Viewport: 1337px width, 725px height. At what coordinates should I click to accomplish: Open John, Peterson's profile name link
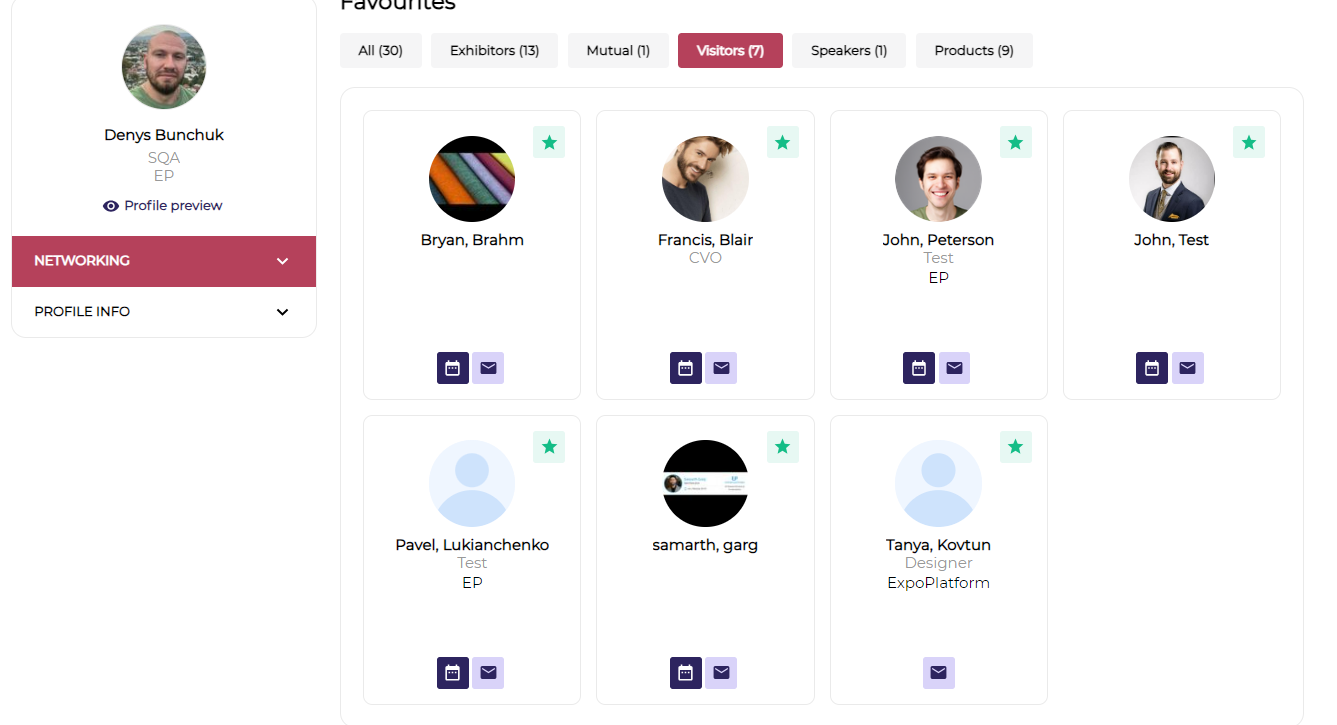tap(938, 240)
